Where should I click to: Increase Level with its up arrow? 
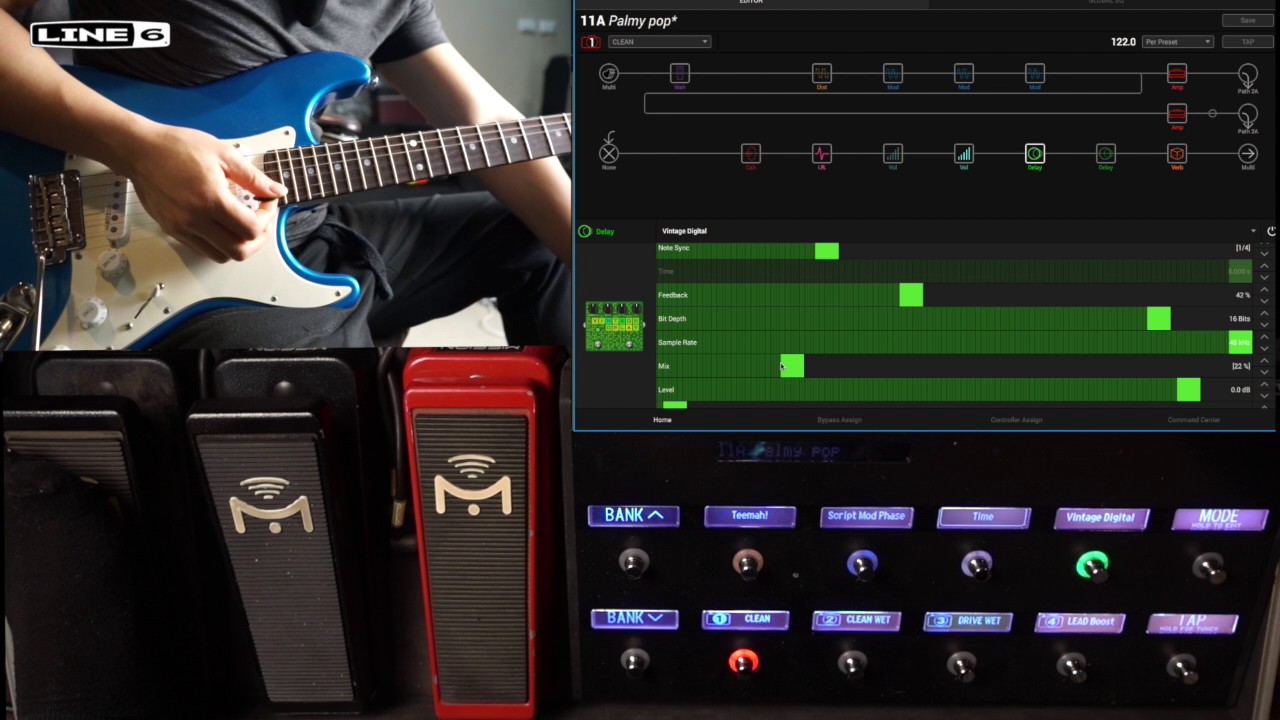pos(1264,385)
